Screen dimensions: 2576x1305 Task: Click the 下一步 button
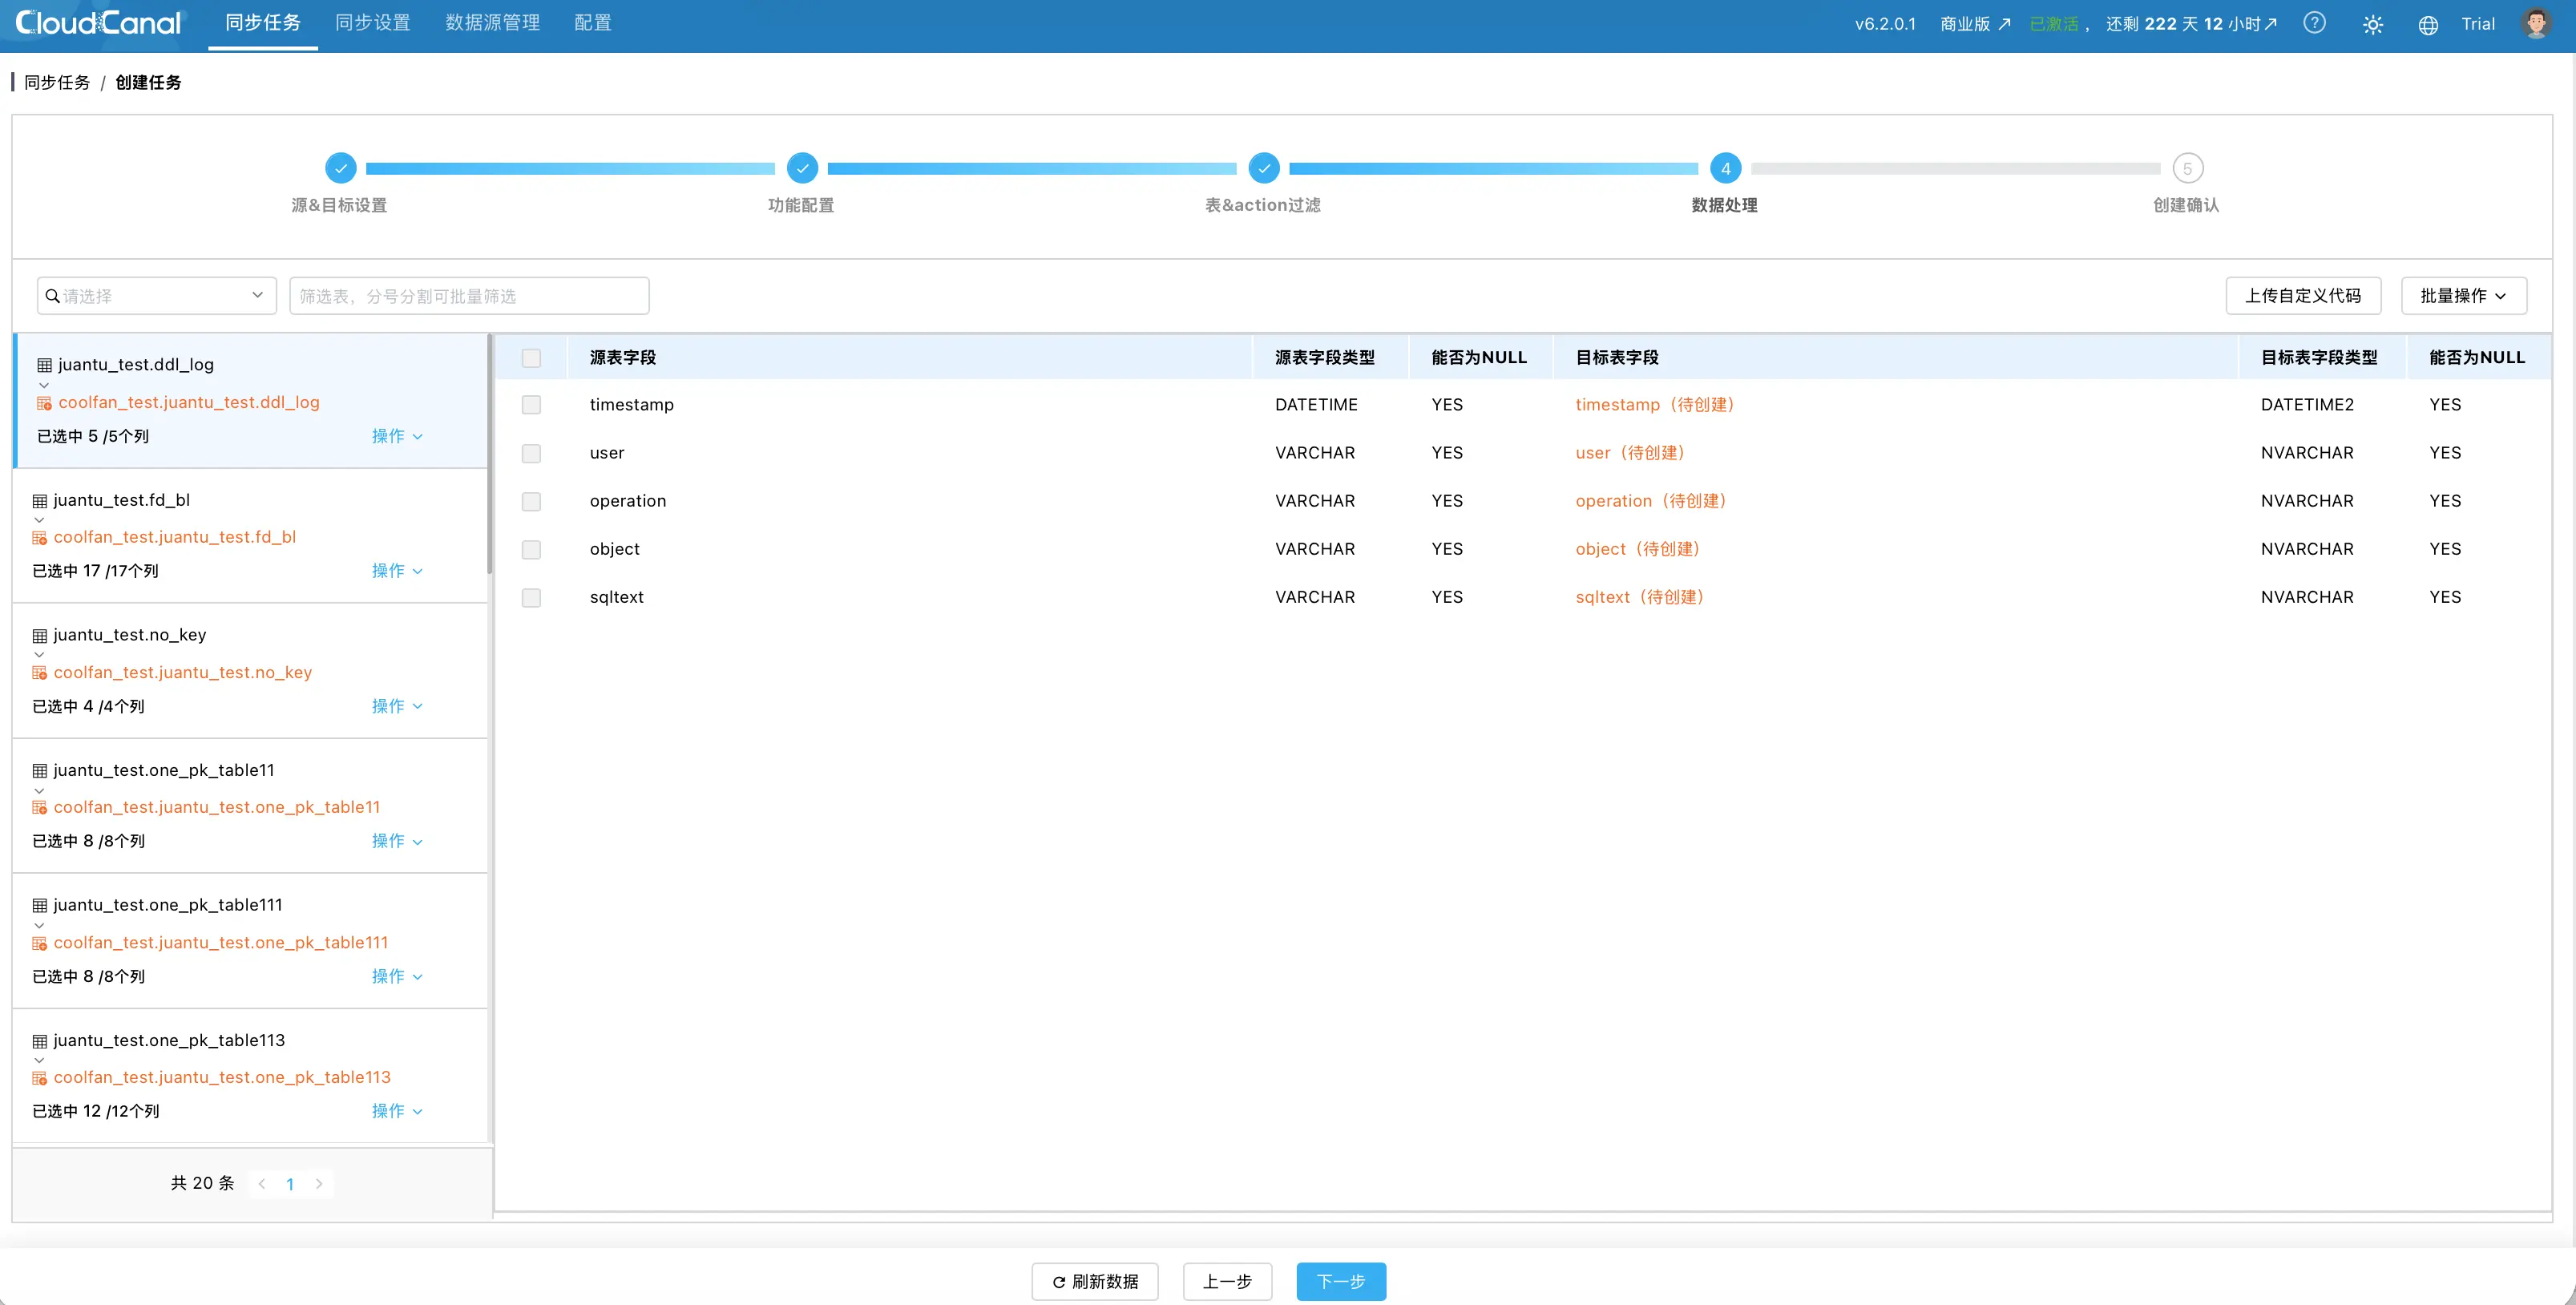tap(1341, 1281)
